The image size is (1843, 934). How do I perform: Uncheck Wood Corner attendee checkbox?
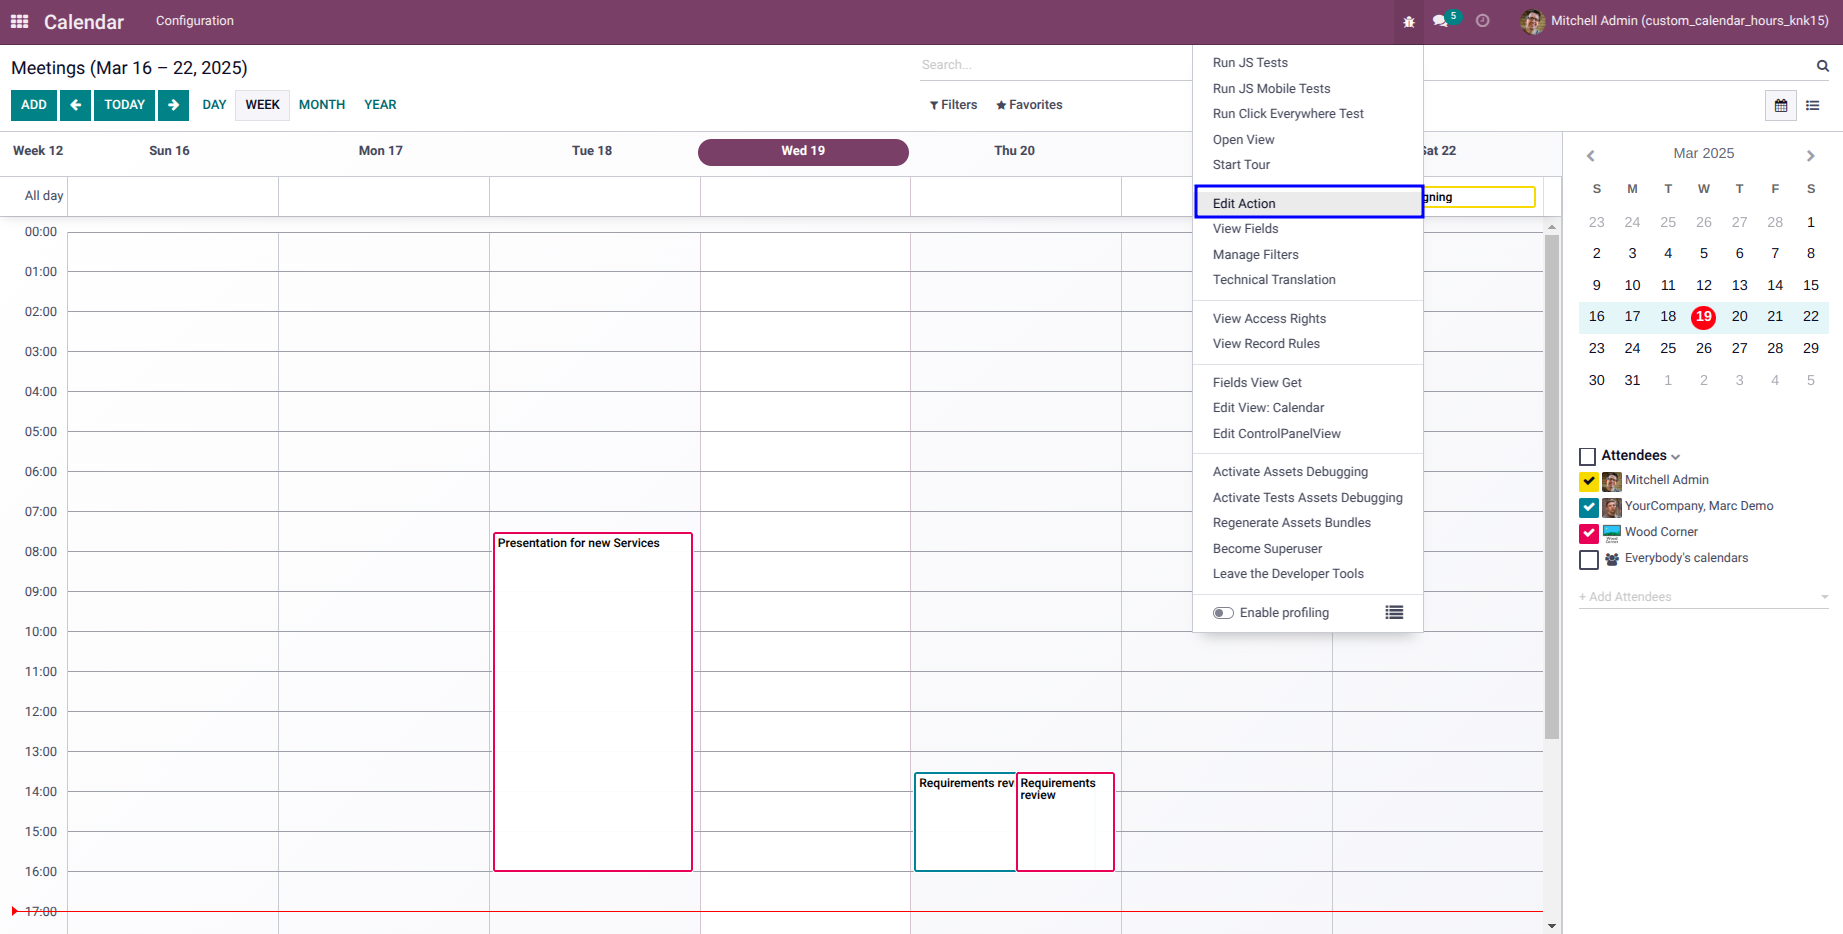(x=1589, y=533)
